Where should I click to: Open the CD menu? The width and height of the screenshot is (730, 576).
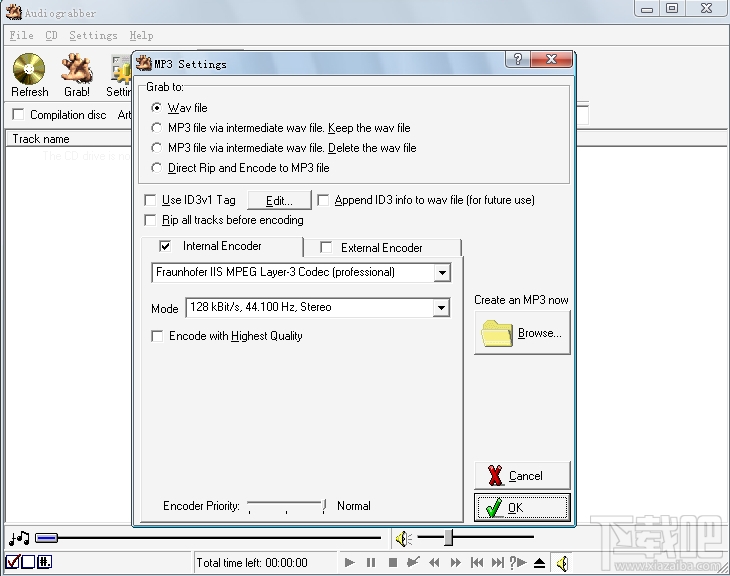51,35
